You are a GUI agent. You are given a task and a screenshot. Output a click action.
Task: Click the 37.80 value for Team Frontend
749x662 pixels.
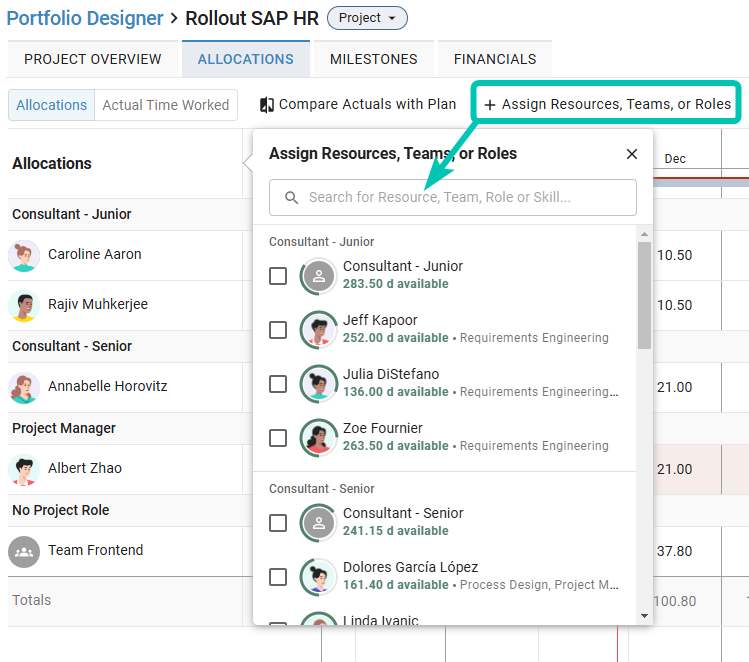point(674,551)
